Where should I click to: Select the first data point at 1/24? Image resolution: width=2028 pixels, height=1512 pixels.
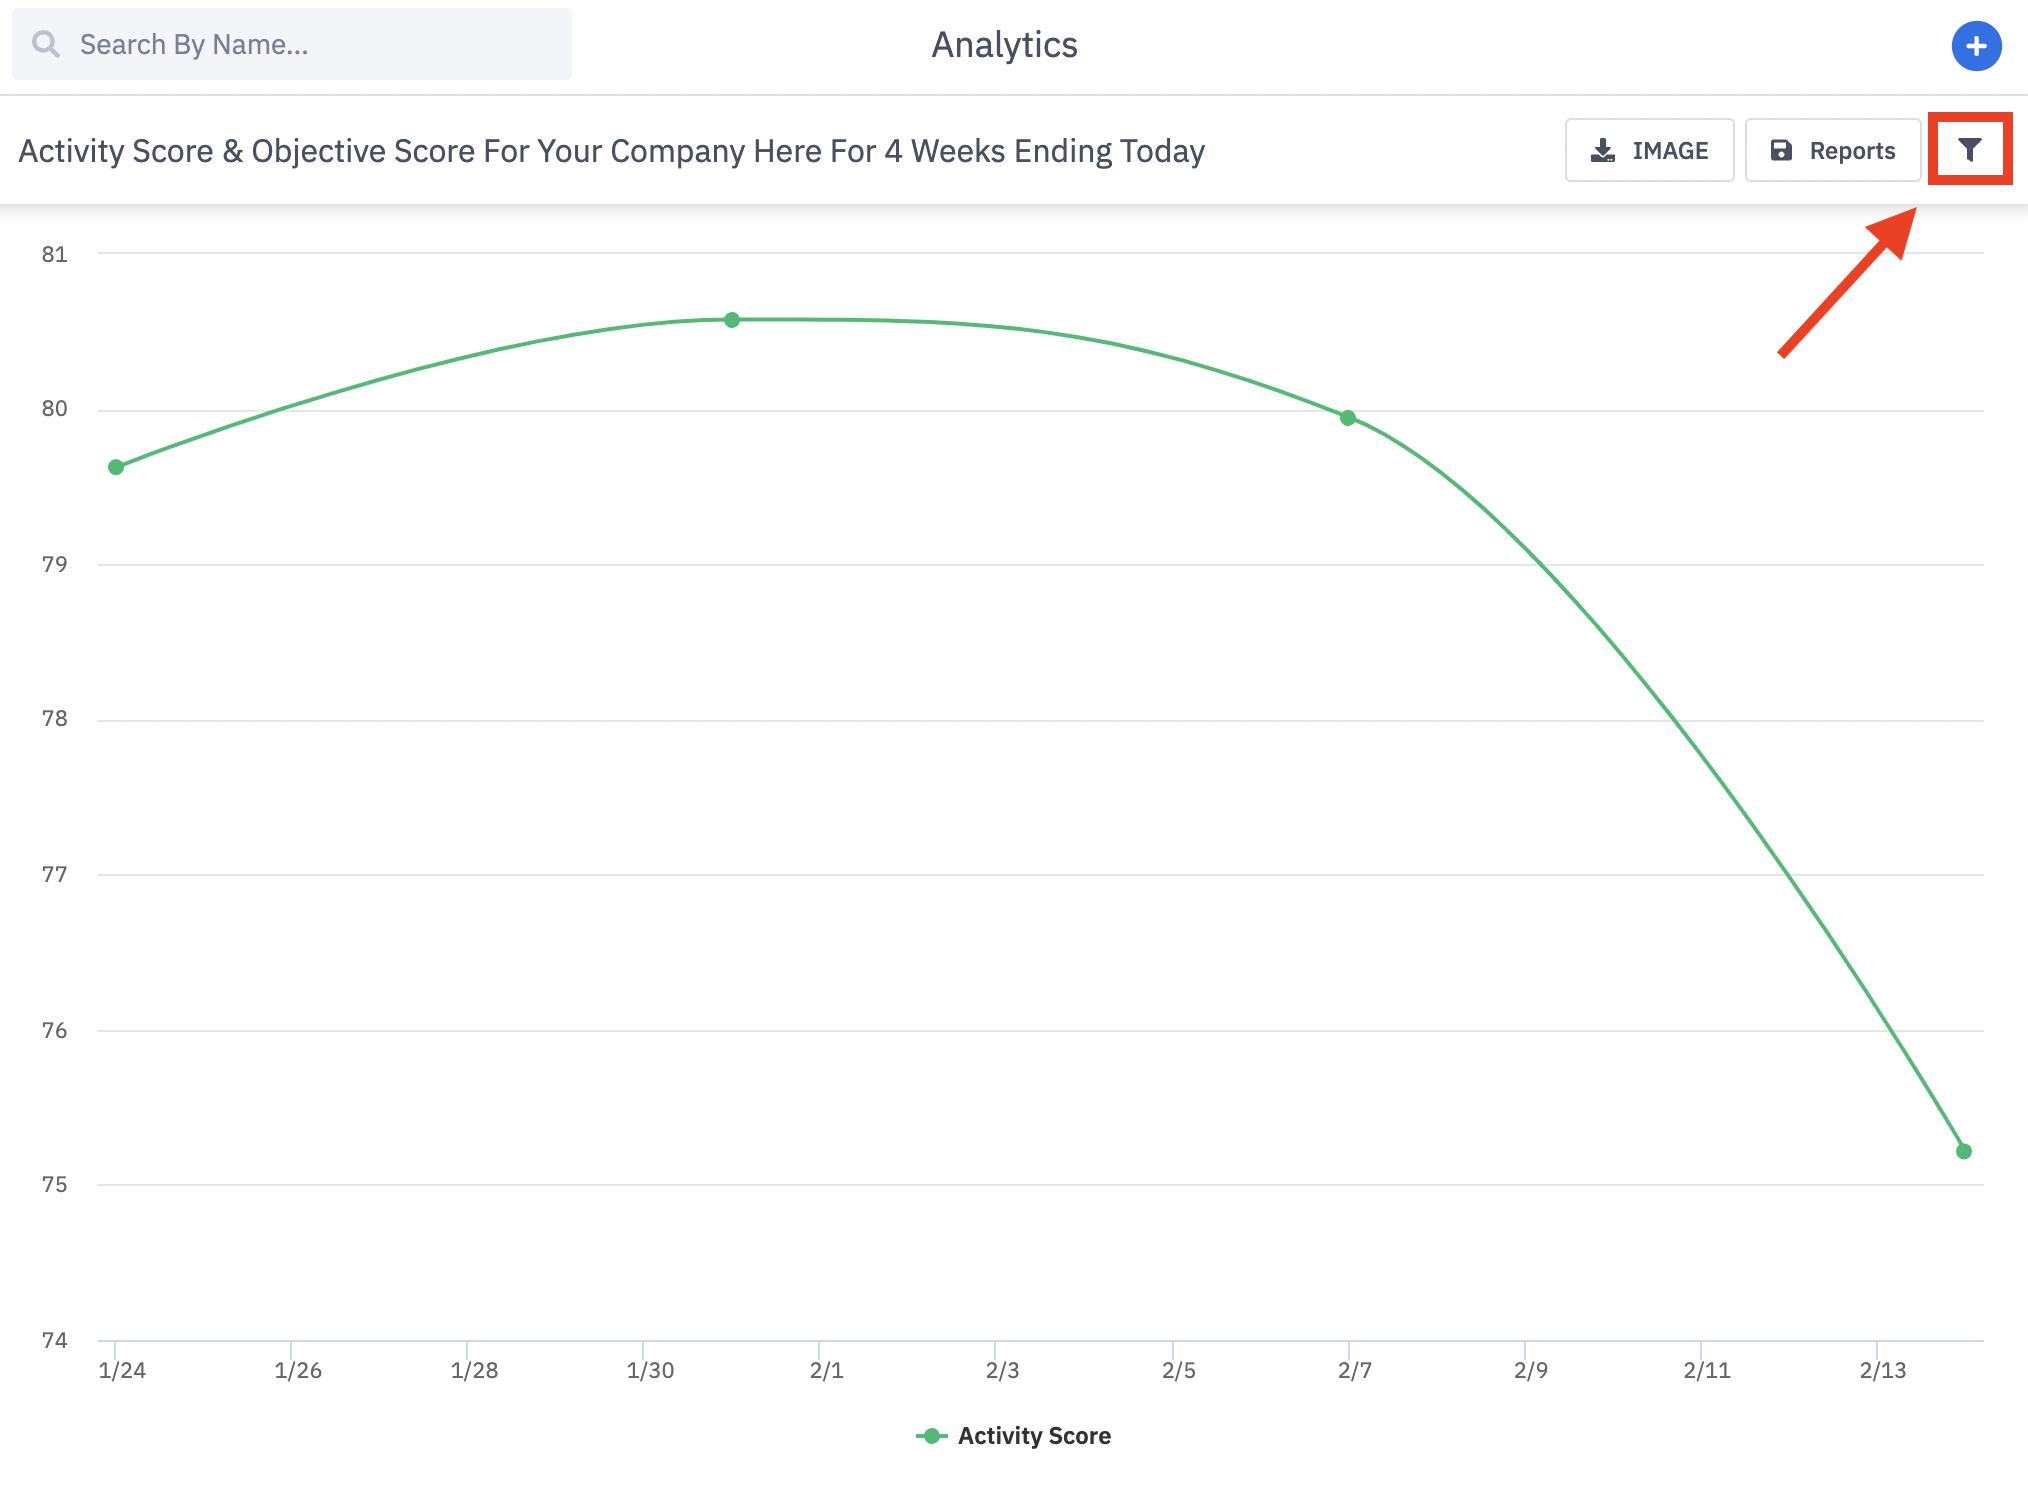pos(116,467)
